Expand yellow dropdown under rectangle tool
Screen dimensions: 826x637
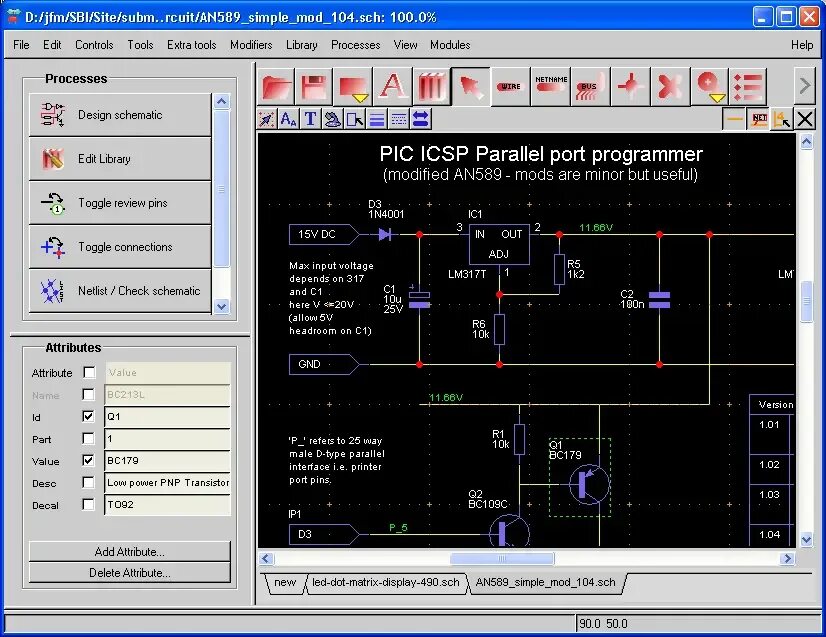[x=360, y=98]
